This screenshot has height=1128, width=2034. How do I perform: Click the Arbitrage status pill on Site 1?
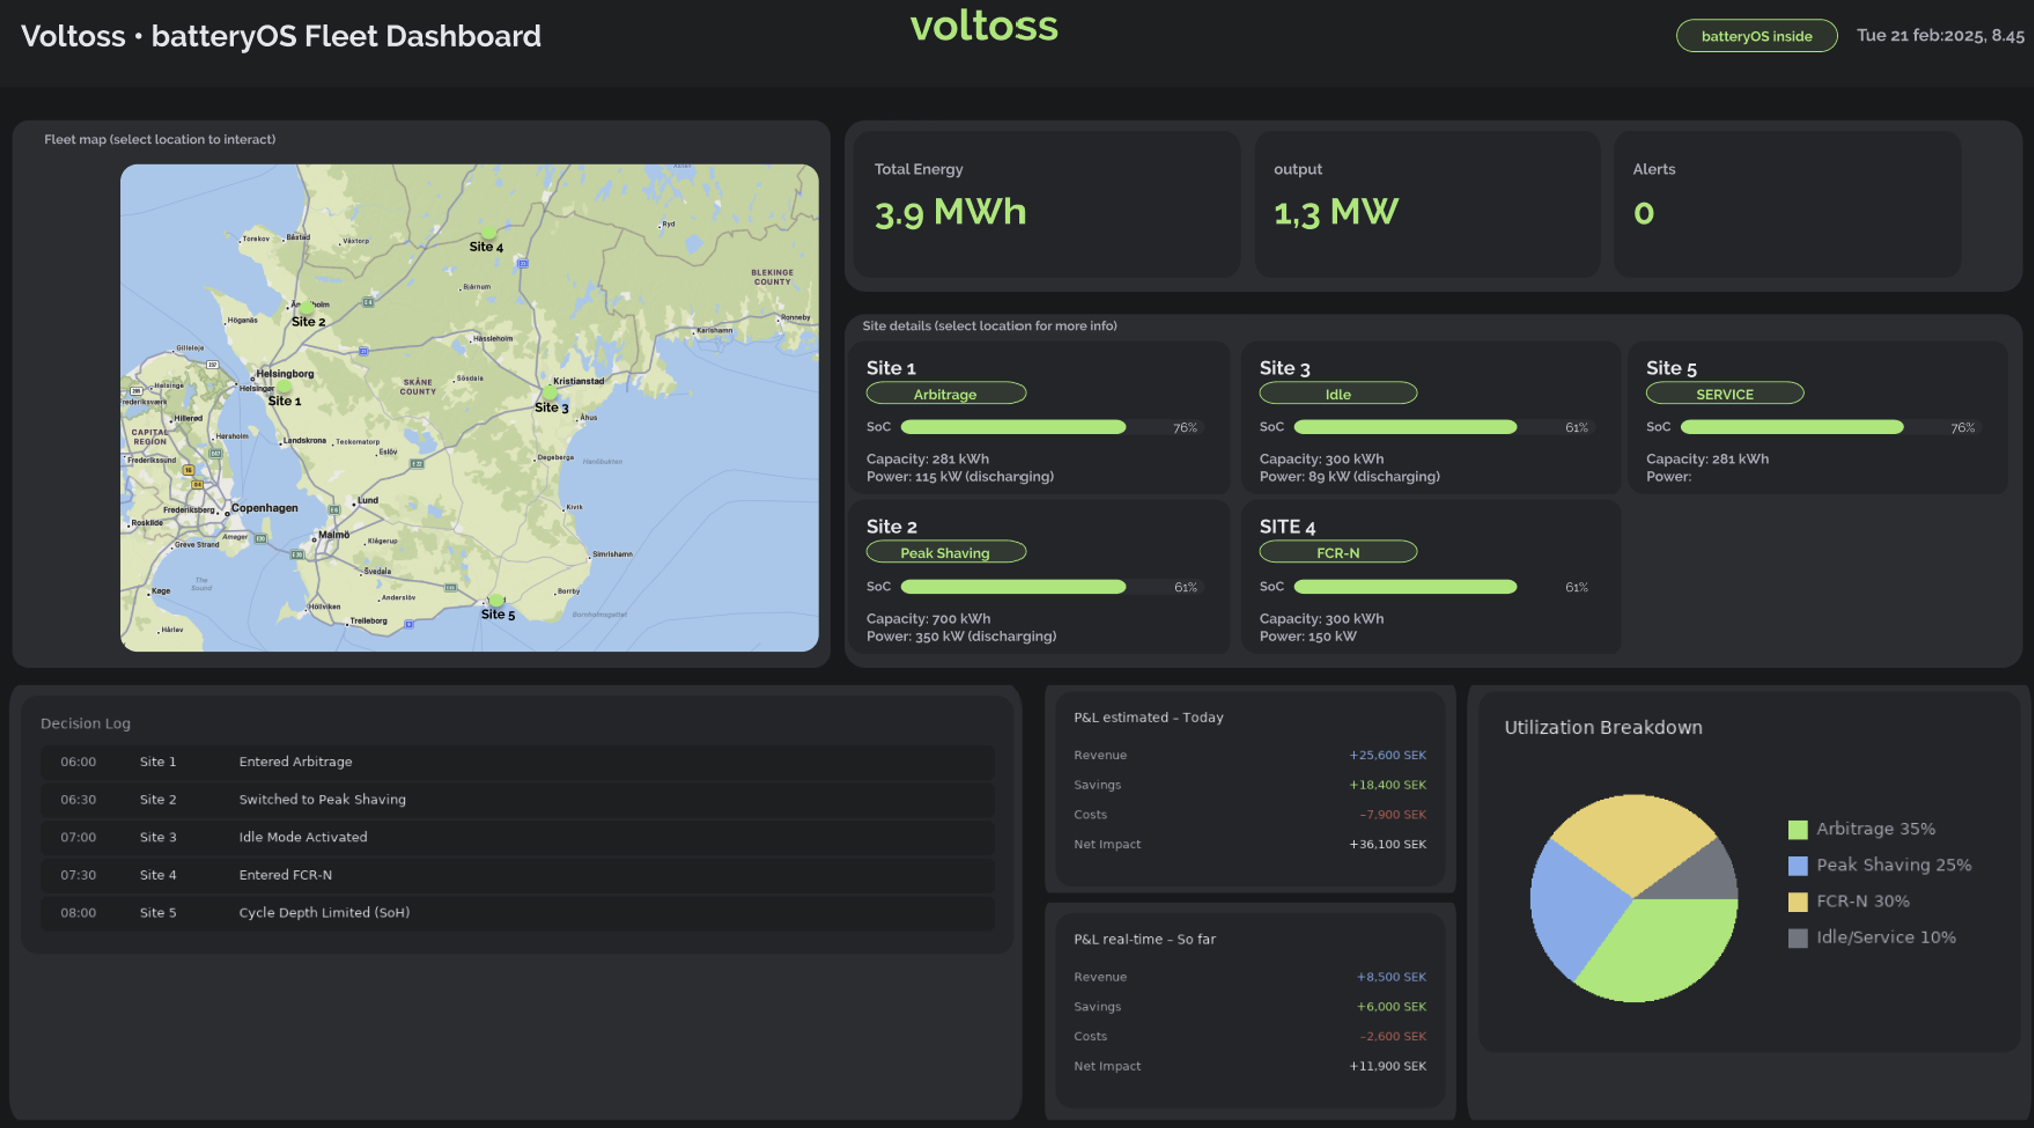(945, 394)
